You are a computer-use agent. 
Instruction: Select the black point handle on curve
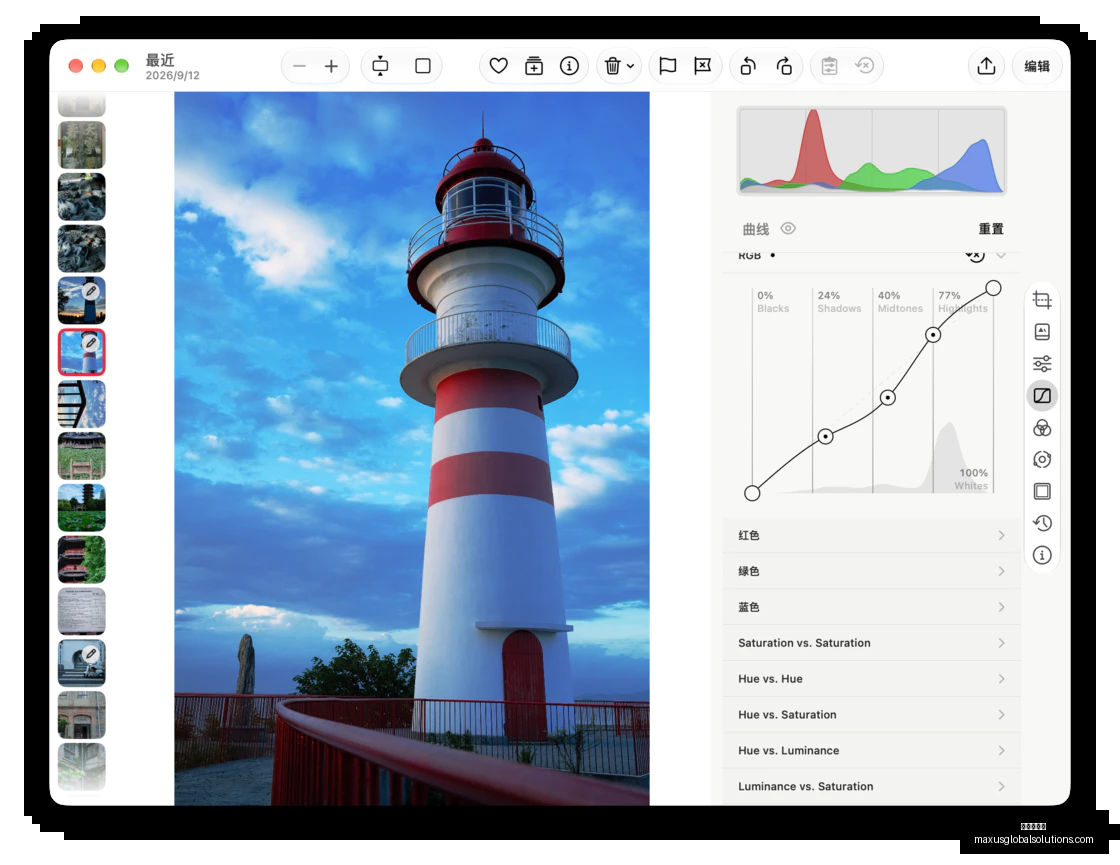(x=752, y=493)
